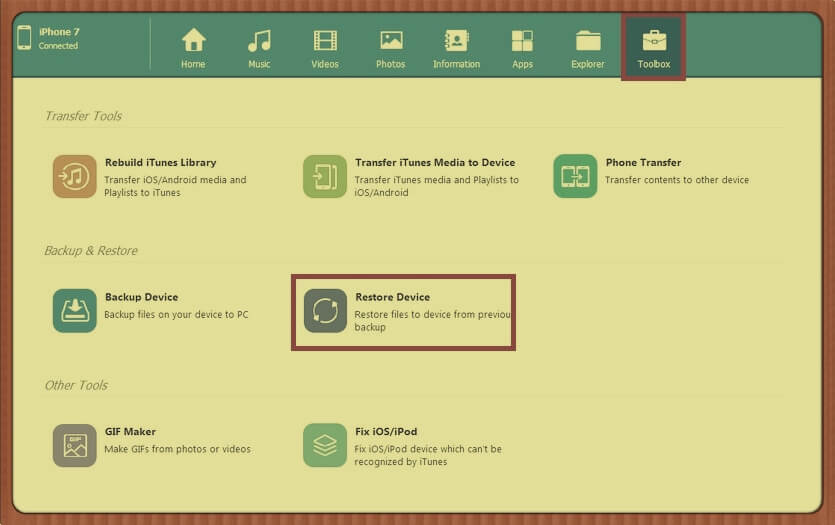Click 'Backup files on your device to PC'
The width and height of the screenshot is (835, 525).
point(176,315)
